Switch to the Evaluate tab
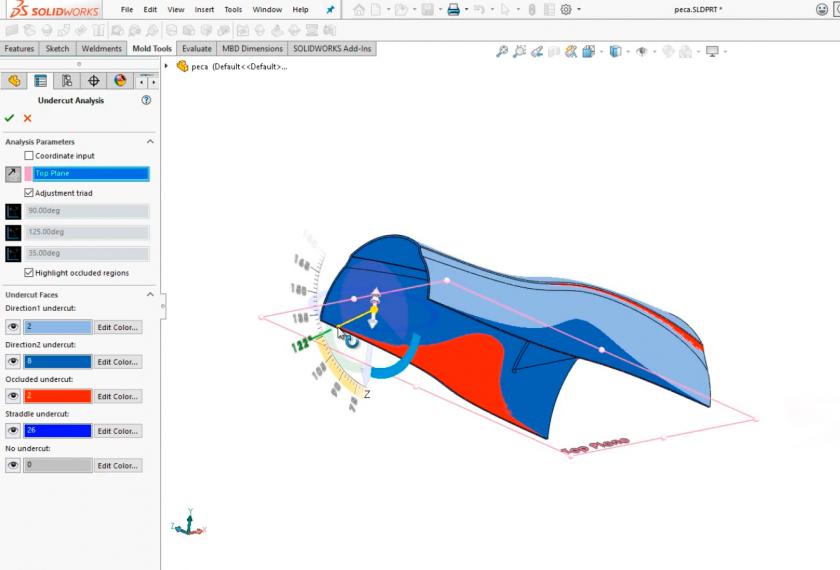This screenshot has height=570, width=840. point(196,48)
